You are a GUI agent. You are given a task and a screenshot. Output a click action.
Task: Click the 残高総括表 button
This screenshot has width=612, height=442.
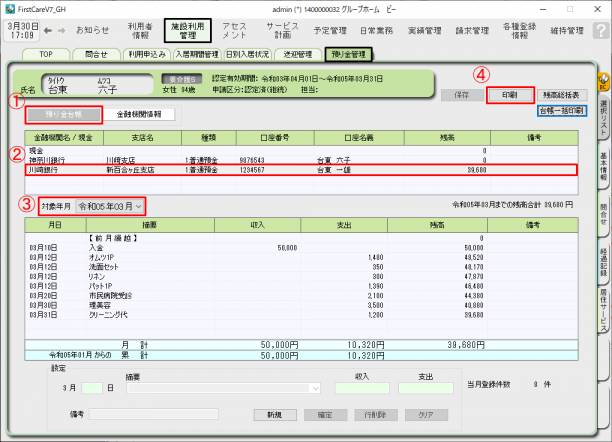pos(561,95)
